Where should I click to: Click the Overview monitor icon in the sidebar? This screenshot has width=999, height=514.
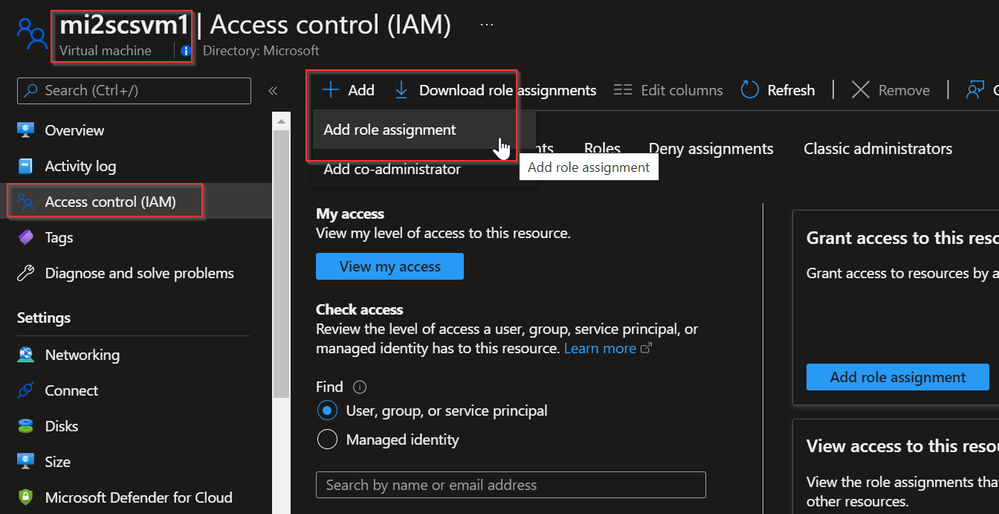tap(25, 131)
